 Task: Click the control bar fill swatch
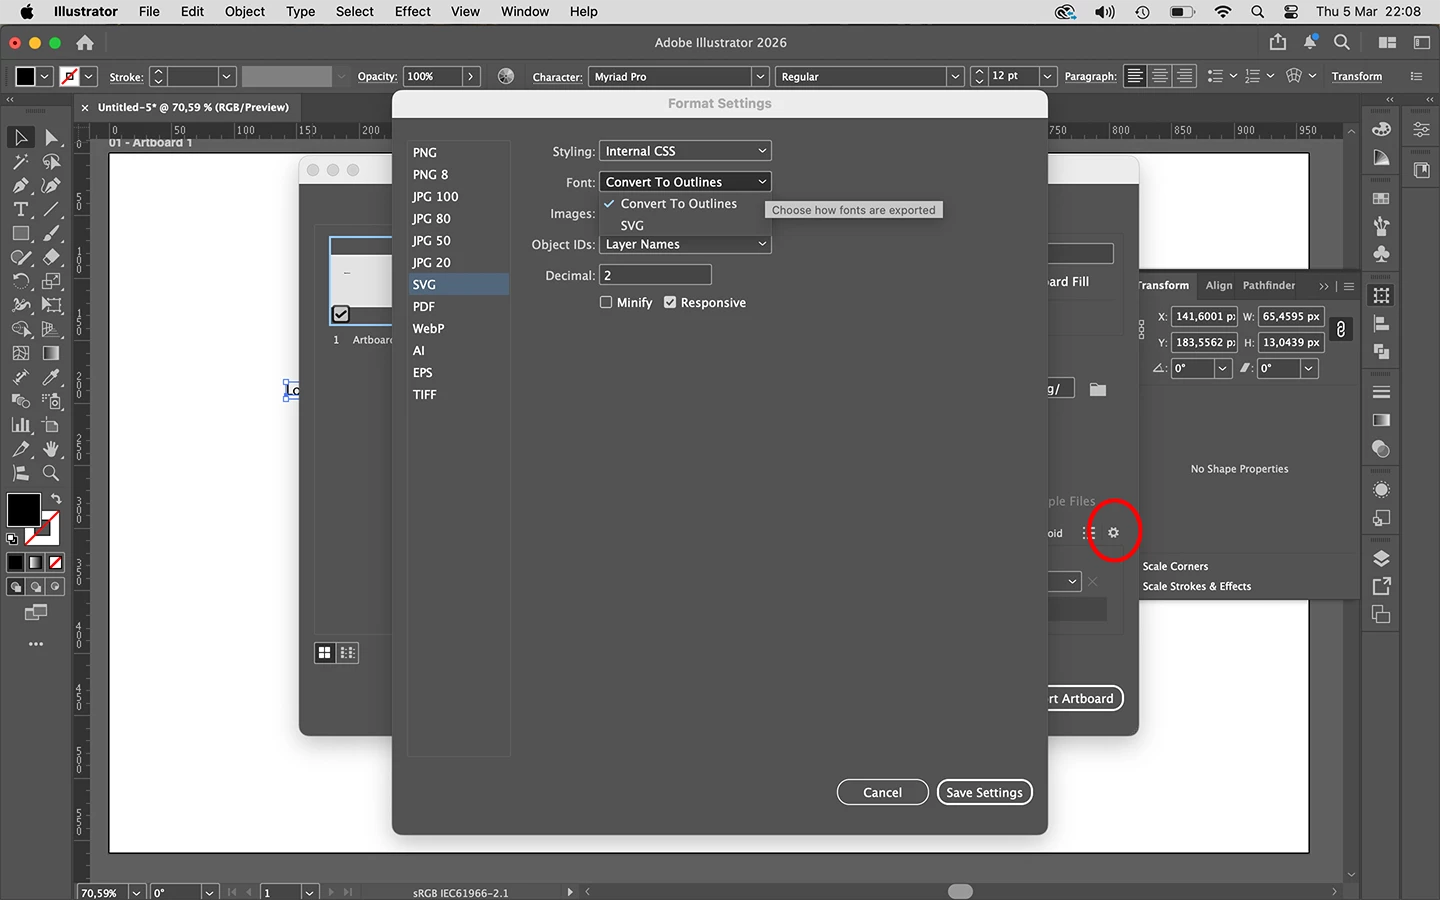pos(26,76)
